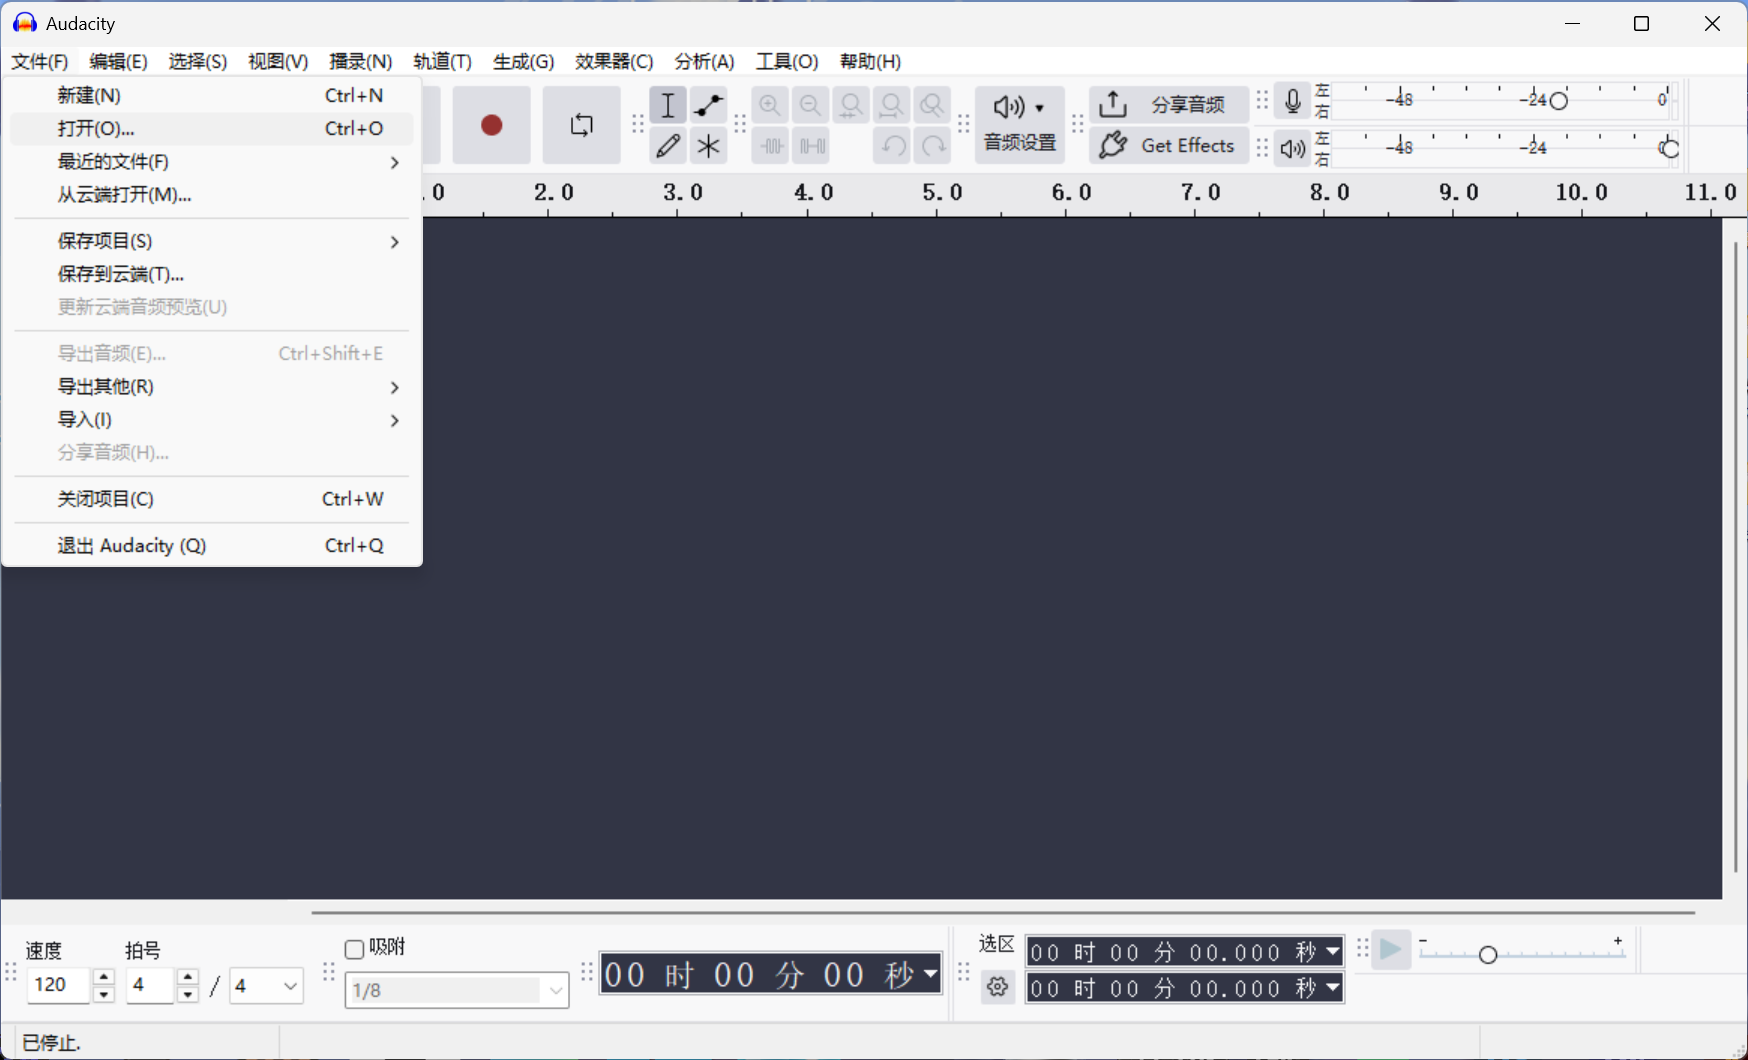Open the 文件(F) menu
Screen dimensions: 1748x1060
[x=40, y=62]
